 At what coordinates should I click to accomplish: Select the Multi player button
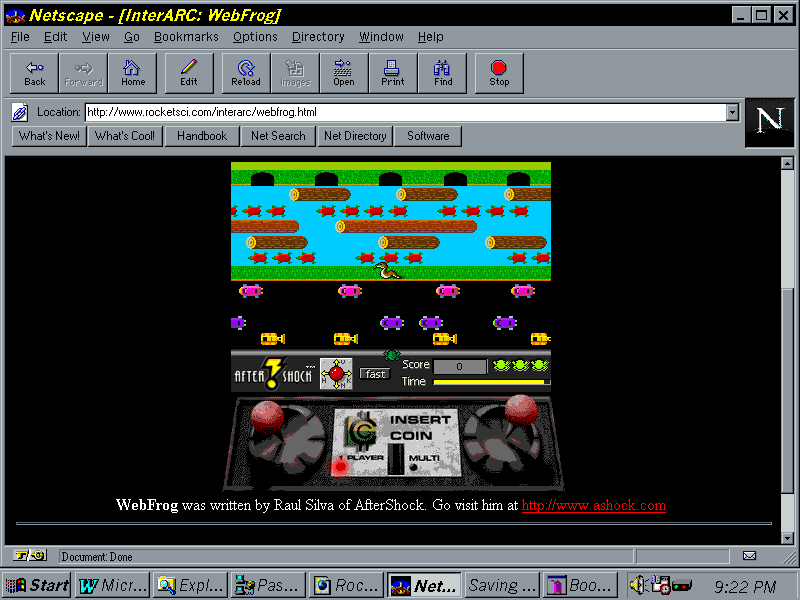(x=414, y=466)
